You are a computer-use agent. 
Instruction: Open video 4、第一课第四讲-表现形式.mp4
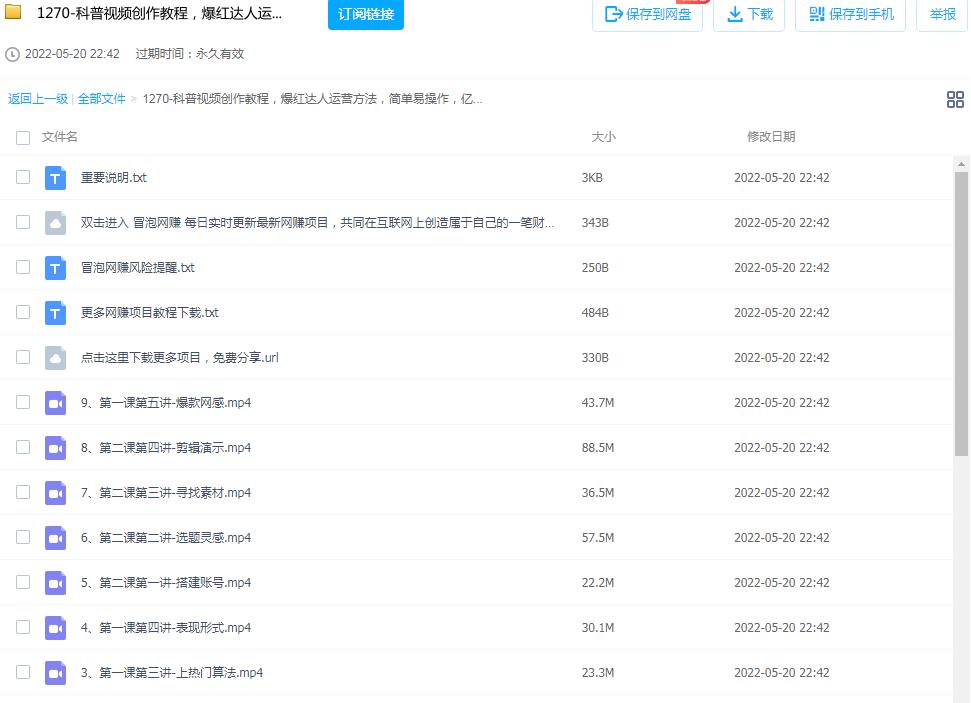(x=166, y=628)
